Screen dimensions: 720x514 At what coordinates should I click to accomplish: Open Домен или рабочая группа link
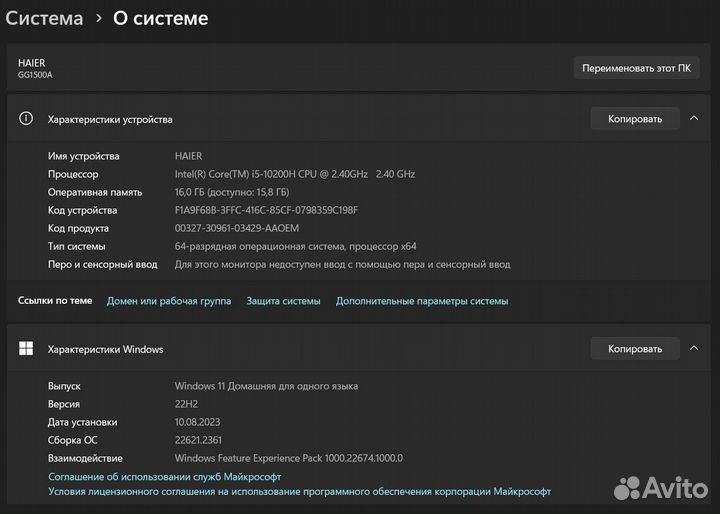pyautogui.click(x=169, y=301)
